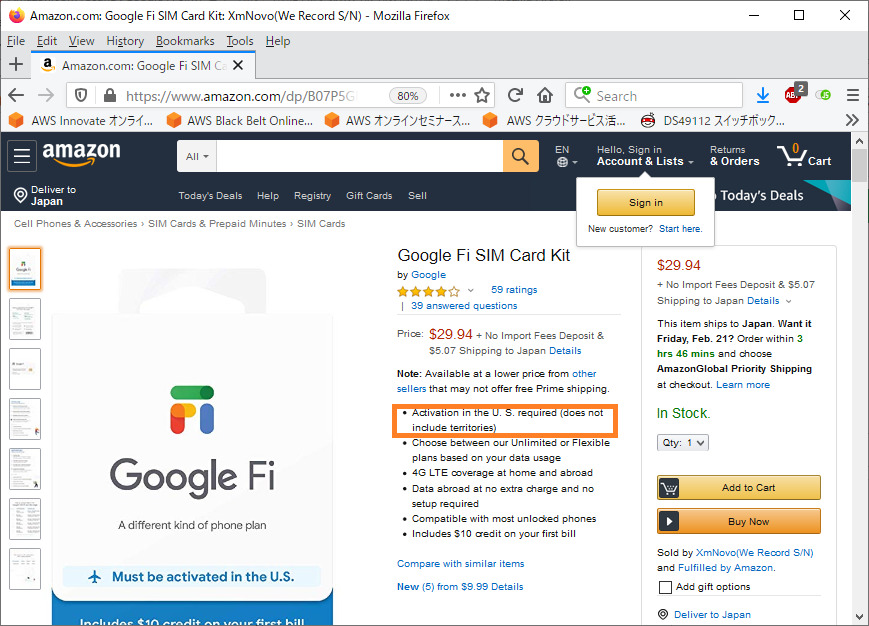Expand the star ratings breakdown arrow
Image resolution: width=869 pixels, height=626 pixels.
click(471, 290)
